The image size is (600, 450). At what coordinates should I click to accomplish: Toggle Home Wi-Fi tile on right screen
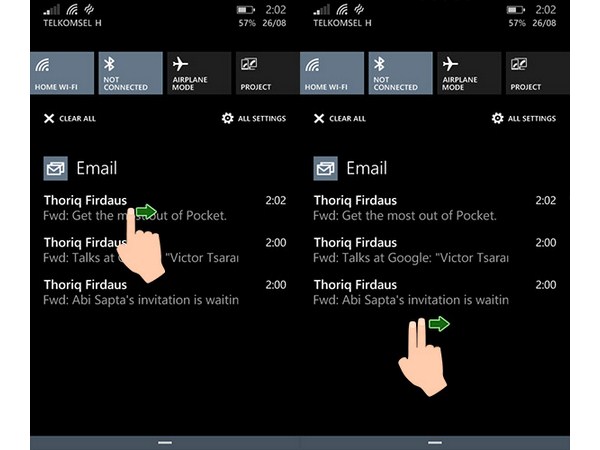(332, 73)
